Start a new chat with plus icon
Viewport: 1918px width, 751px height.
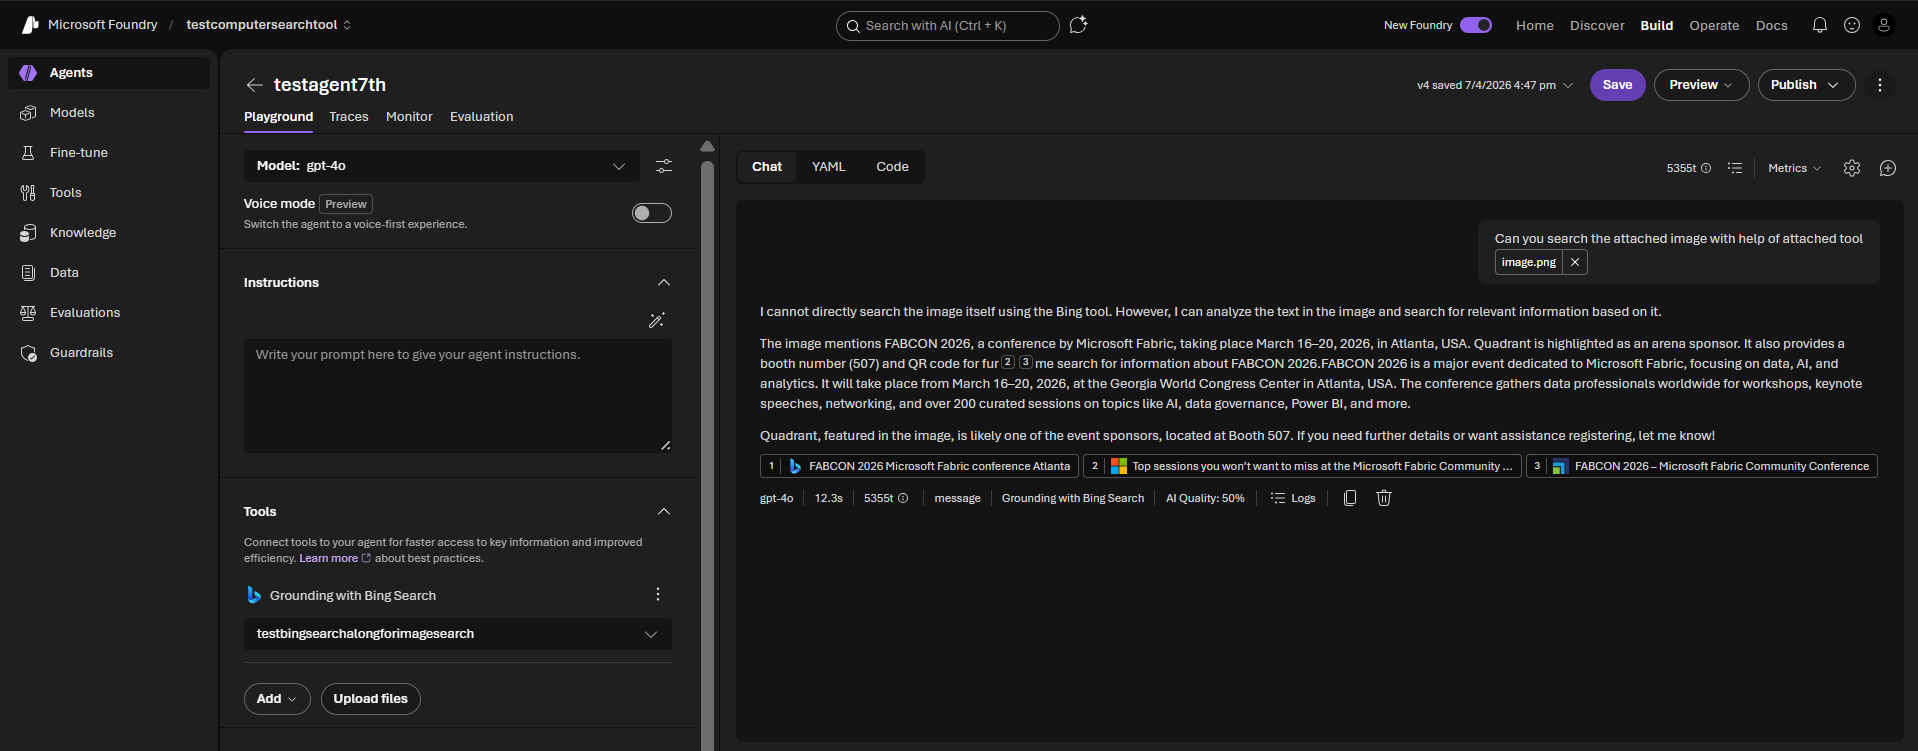click(1888, 168)
